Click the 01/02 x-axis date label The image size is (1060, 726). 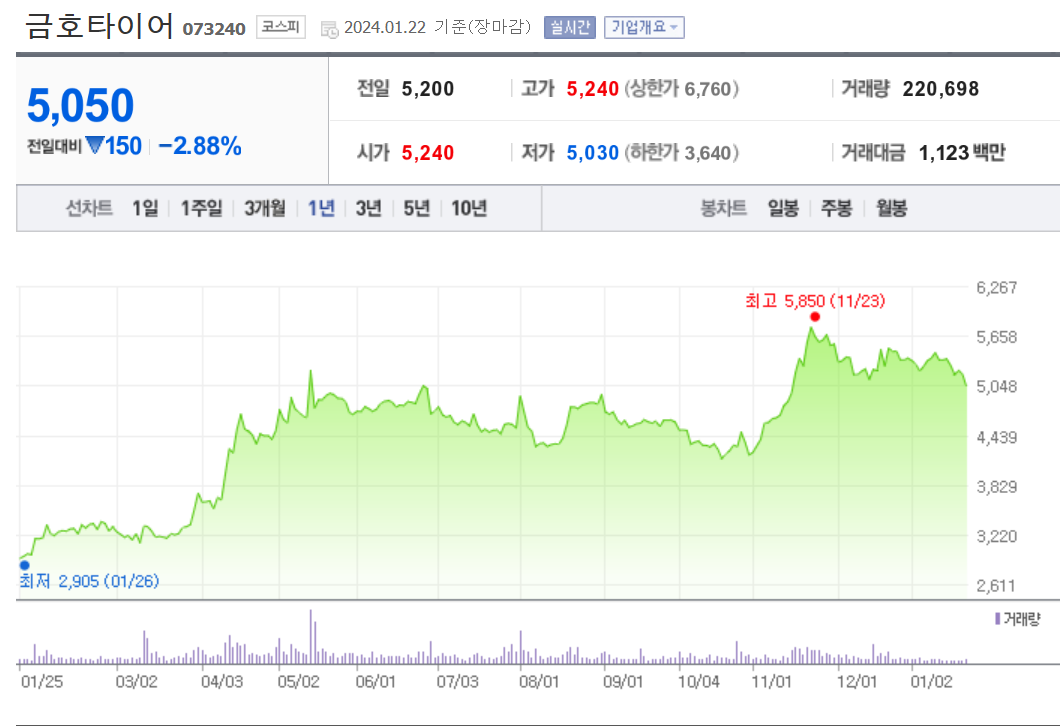pyautogui.click(x=931, y=681)
